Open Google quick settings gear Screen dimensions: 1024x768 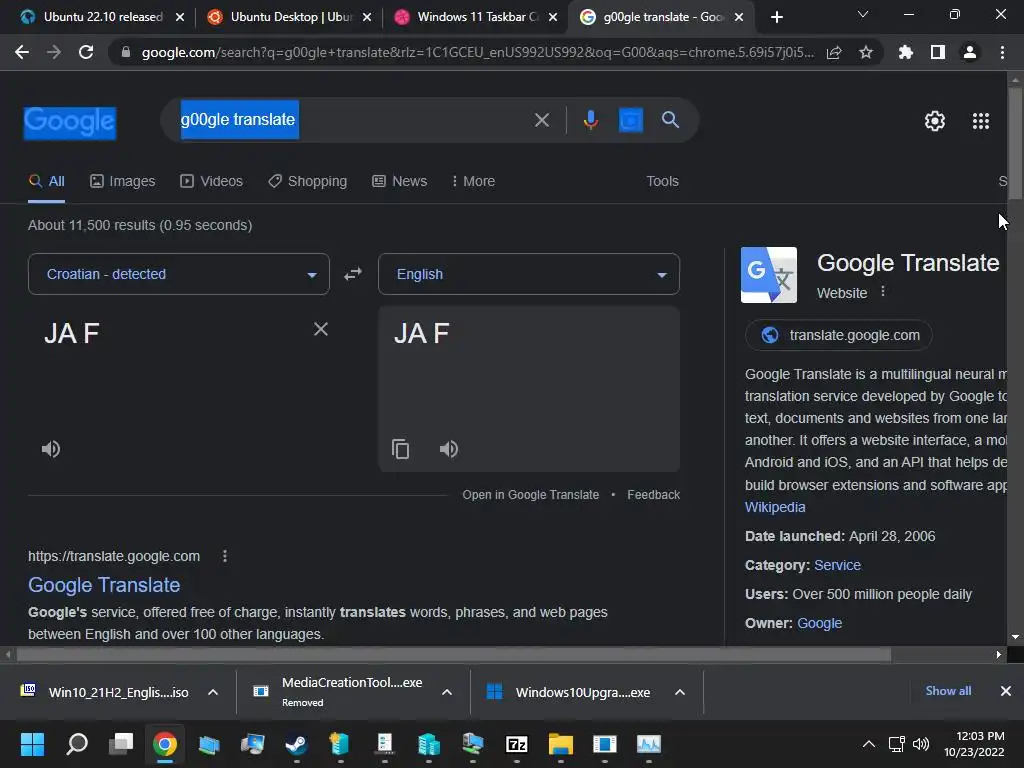[x=935, y=121]
